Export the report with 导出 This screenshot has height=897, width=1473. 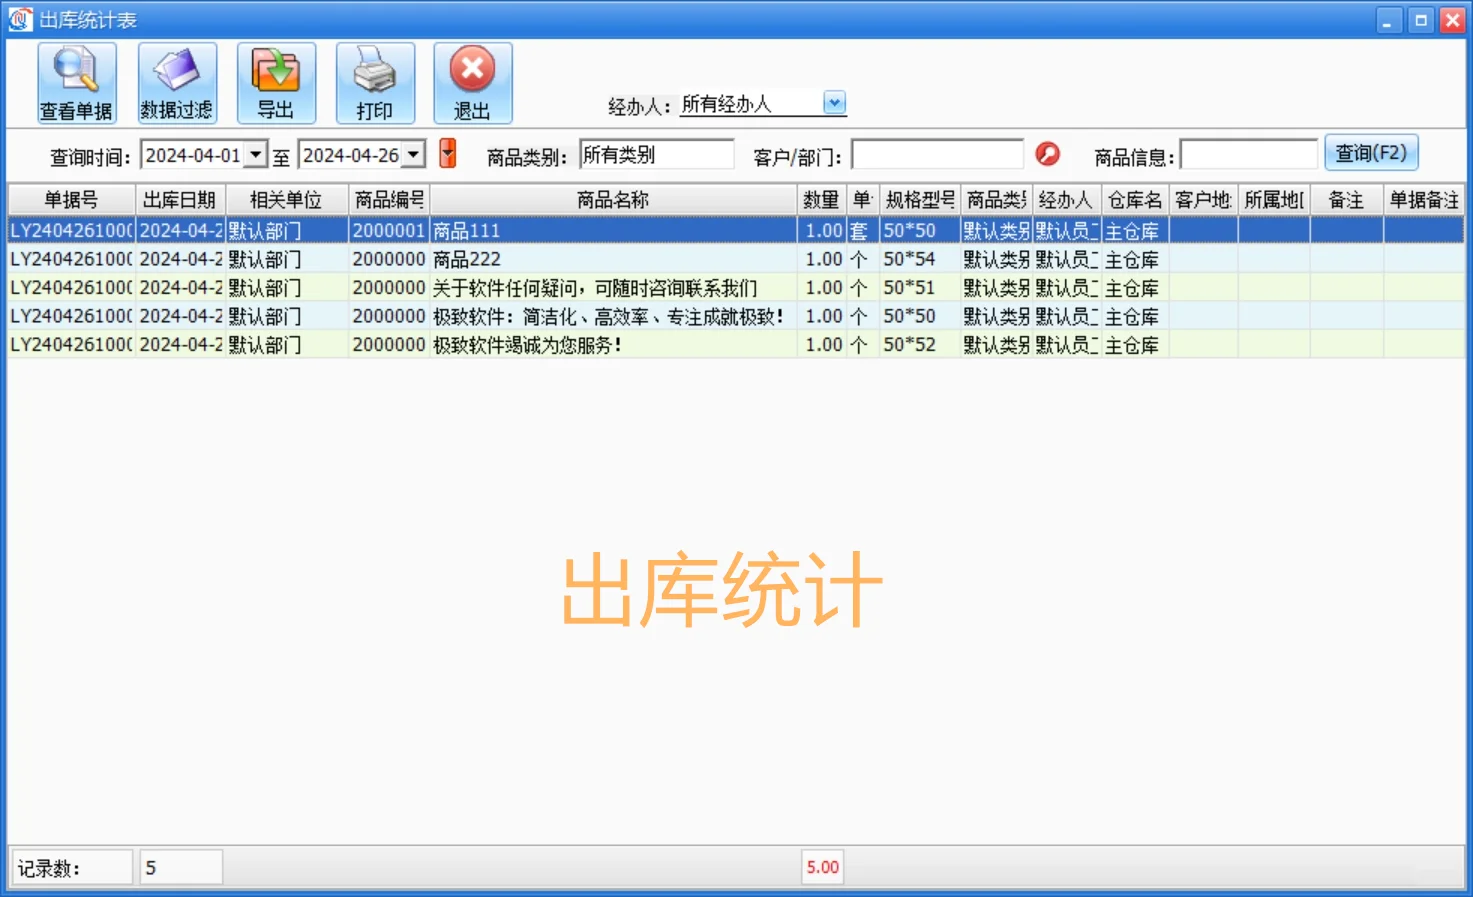point(276,83)
